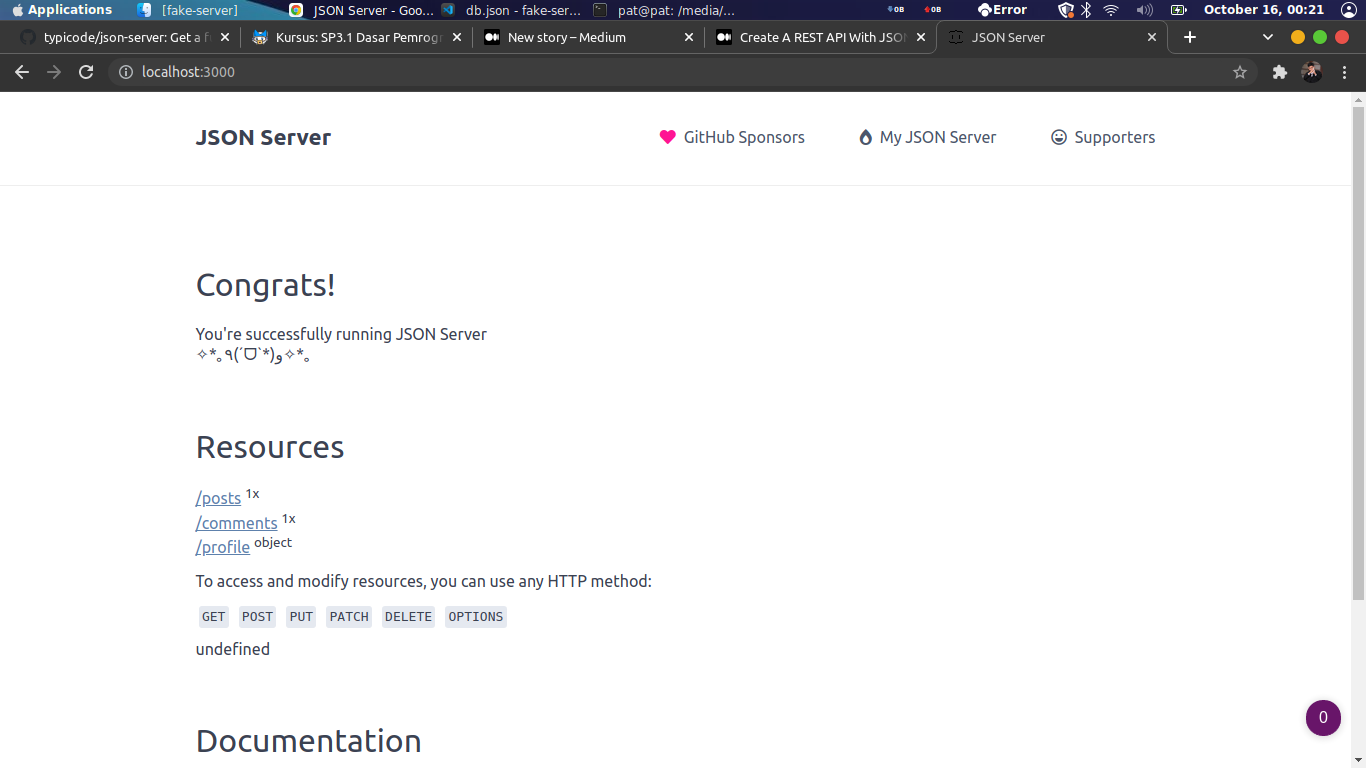Switch to pat@pat terminal window in taskbar
This screenshot has height=768, width=1366.
pos(664,10)
